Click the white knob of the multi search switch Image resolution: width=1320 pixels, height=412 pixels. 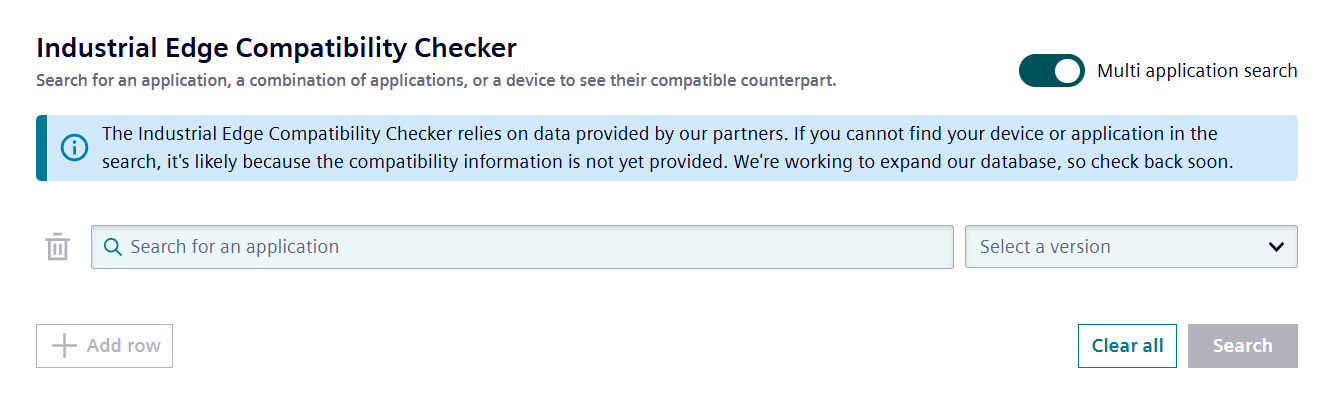pyautogui.click(x=1068, y=71)
